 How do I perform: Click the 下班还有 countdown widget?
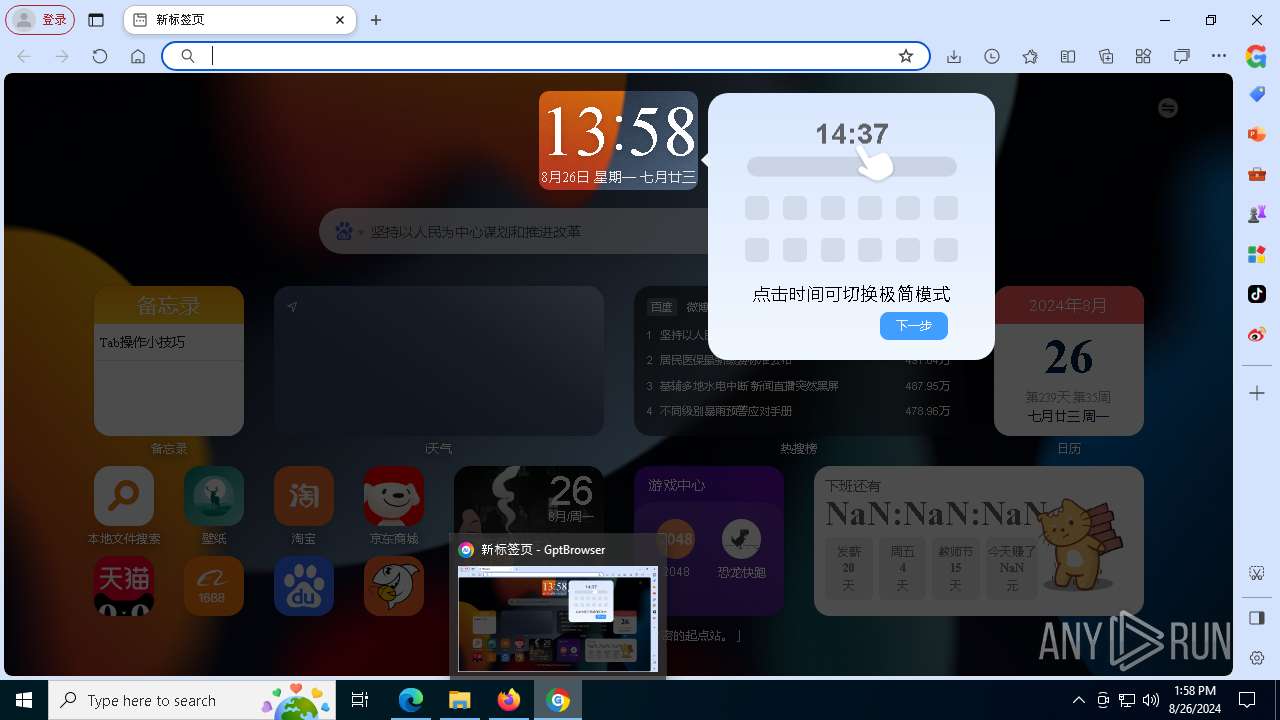pyautogui.click(x=979, y=541)
